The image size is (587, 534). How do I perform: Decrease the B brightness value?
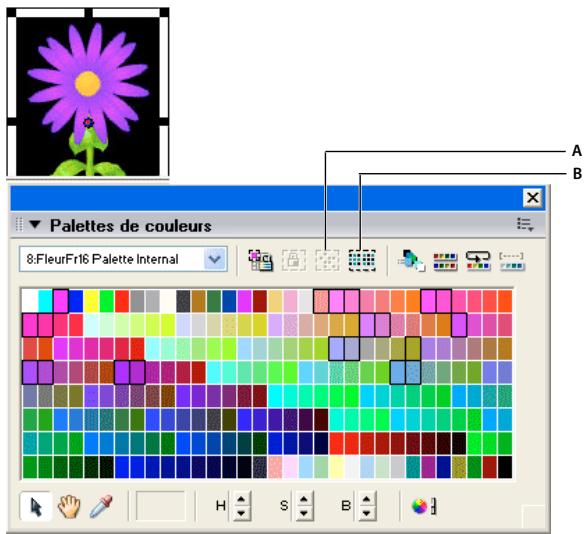tap(367, 513)
